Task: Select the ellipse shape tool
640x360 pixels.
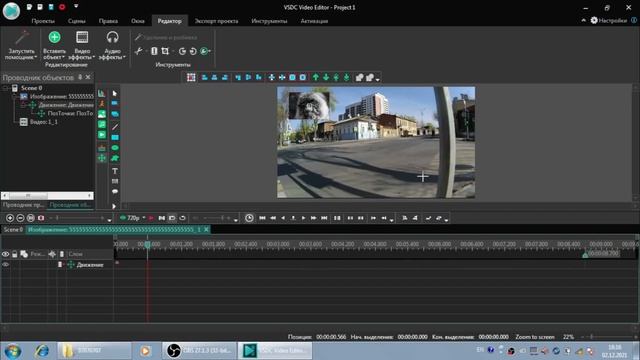Action: click(115, 148)
